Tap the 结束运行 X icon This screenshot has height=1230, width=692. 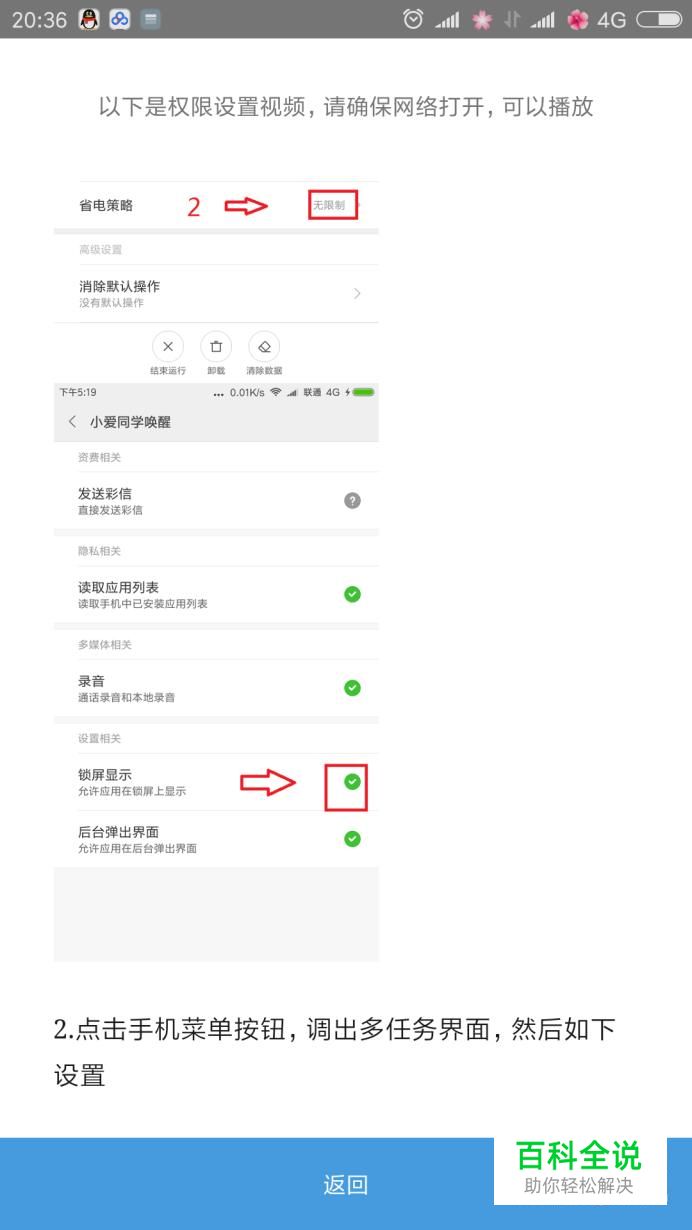point(167,347)
